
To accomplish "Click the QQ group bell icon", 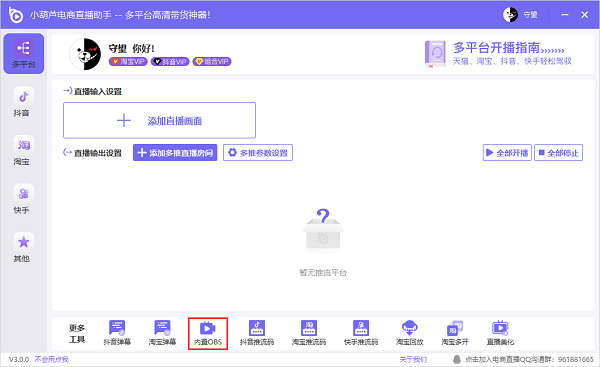I will (x=457, y=359).
